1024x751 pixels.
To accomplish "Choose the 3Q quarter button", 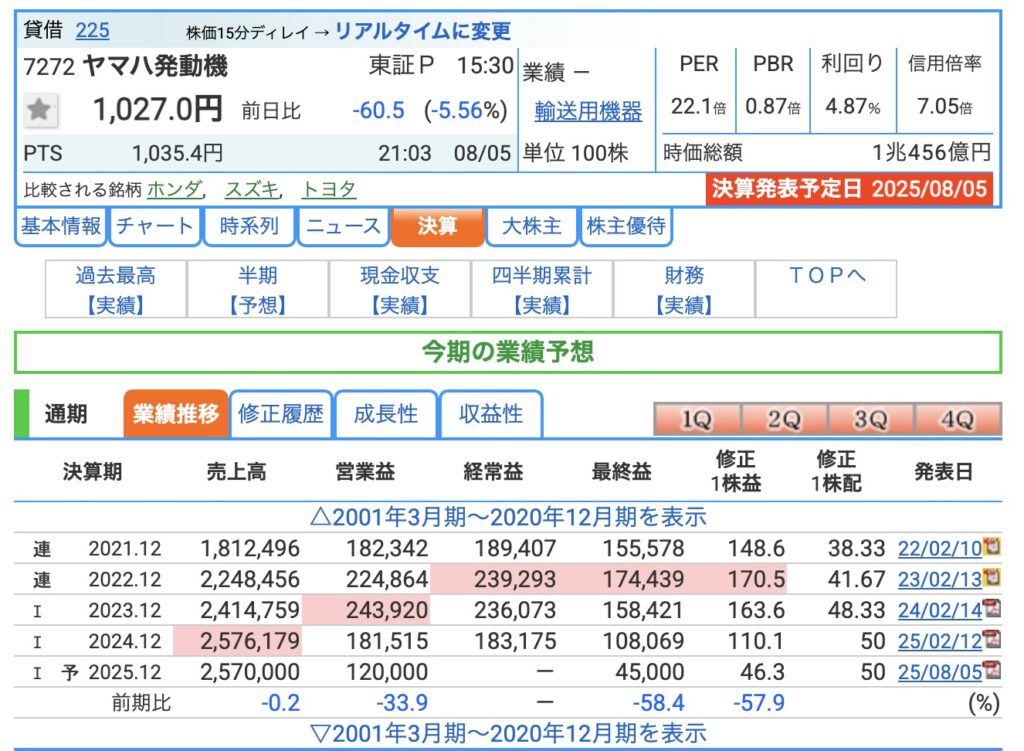I will coord(871,419).
